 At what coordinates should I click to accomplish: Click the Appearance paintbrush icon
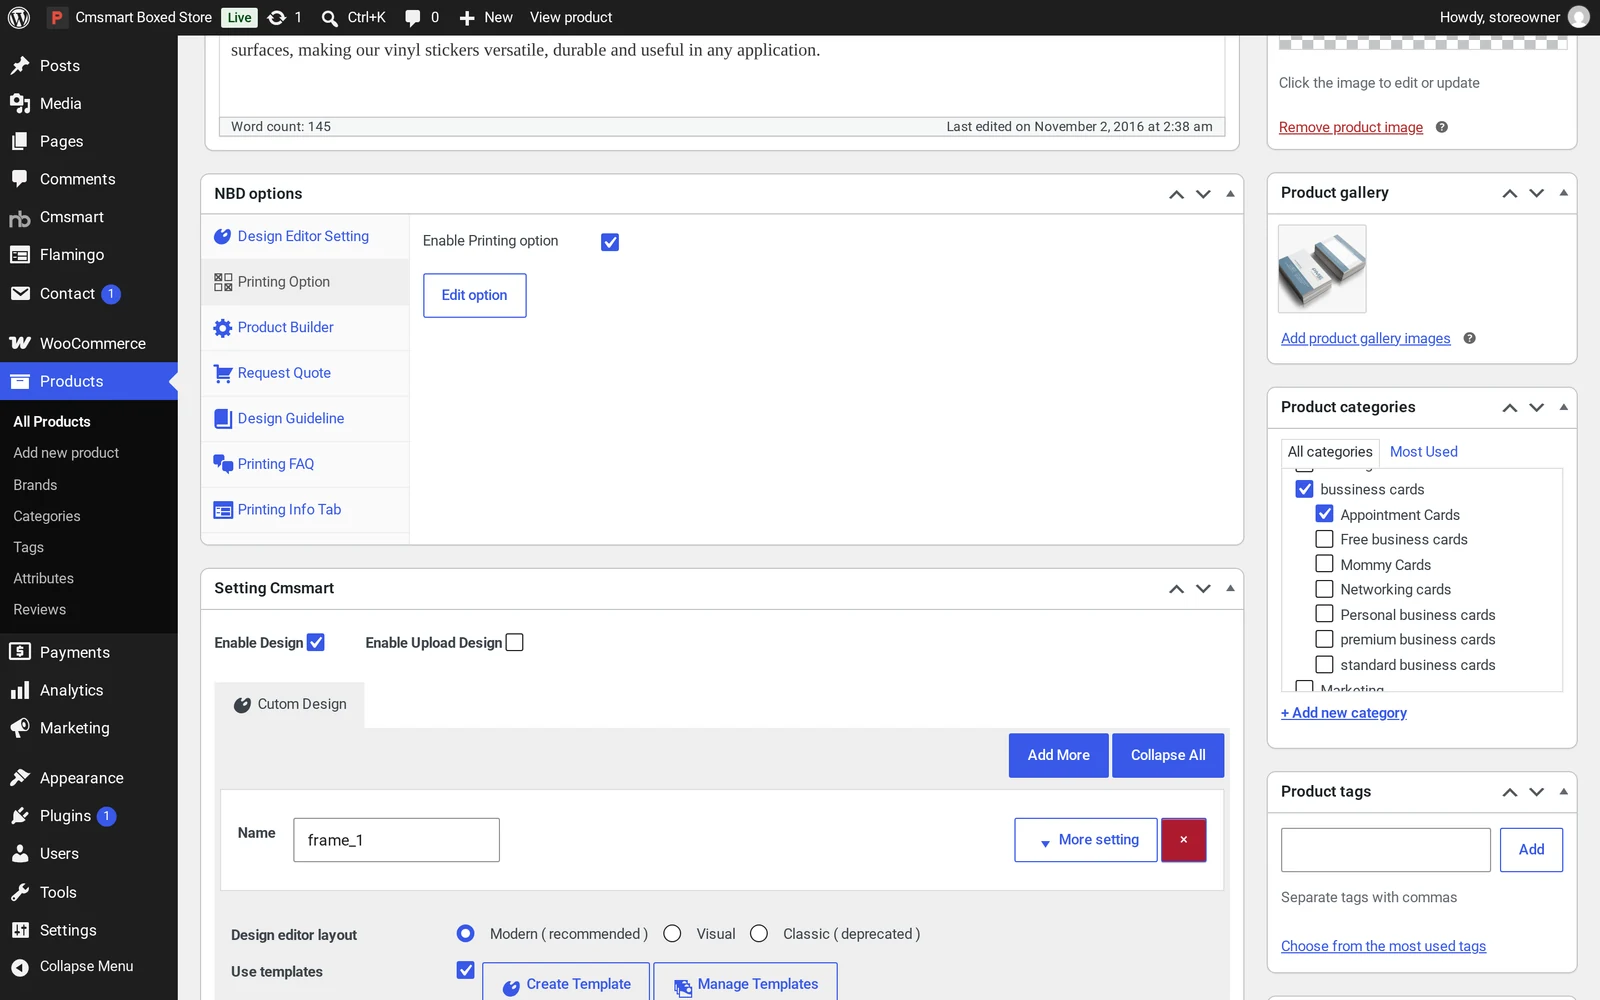click(20, 778)
